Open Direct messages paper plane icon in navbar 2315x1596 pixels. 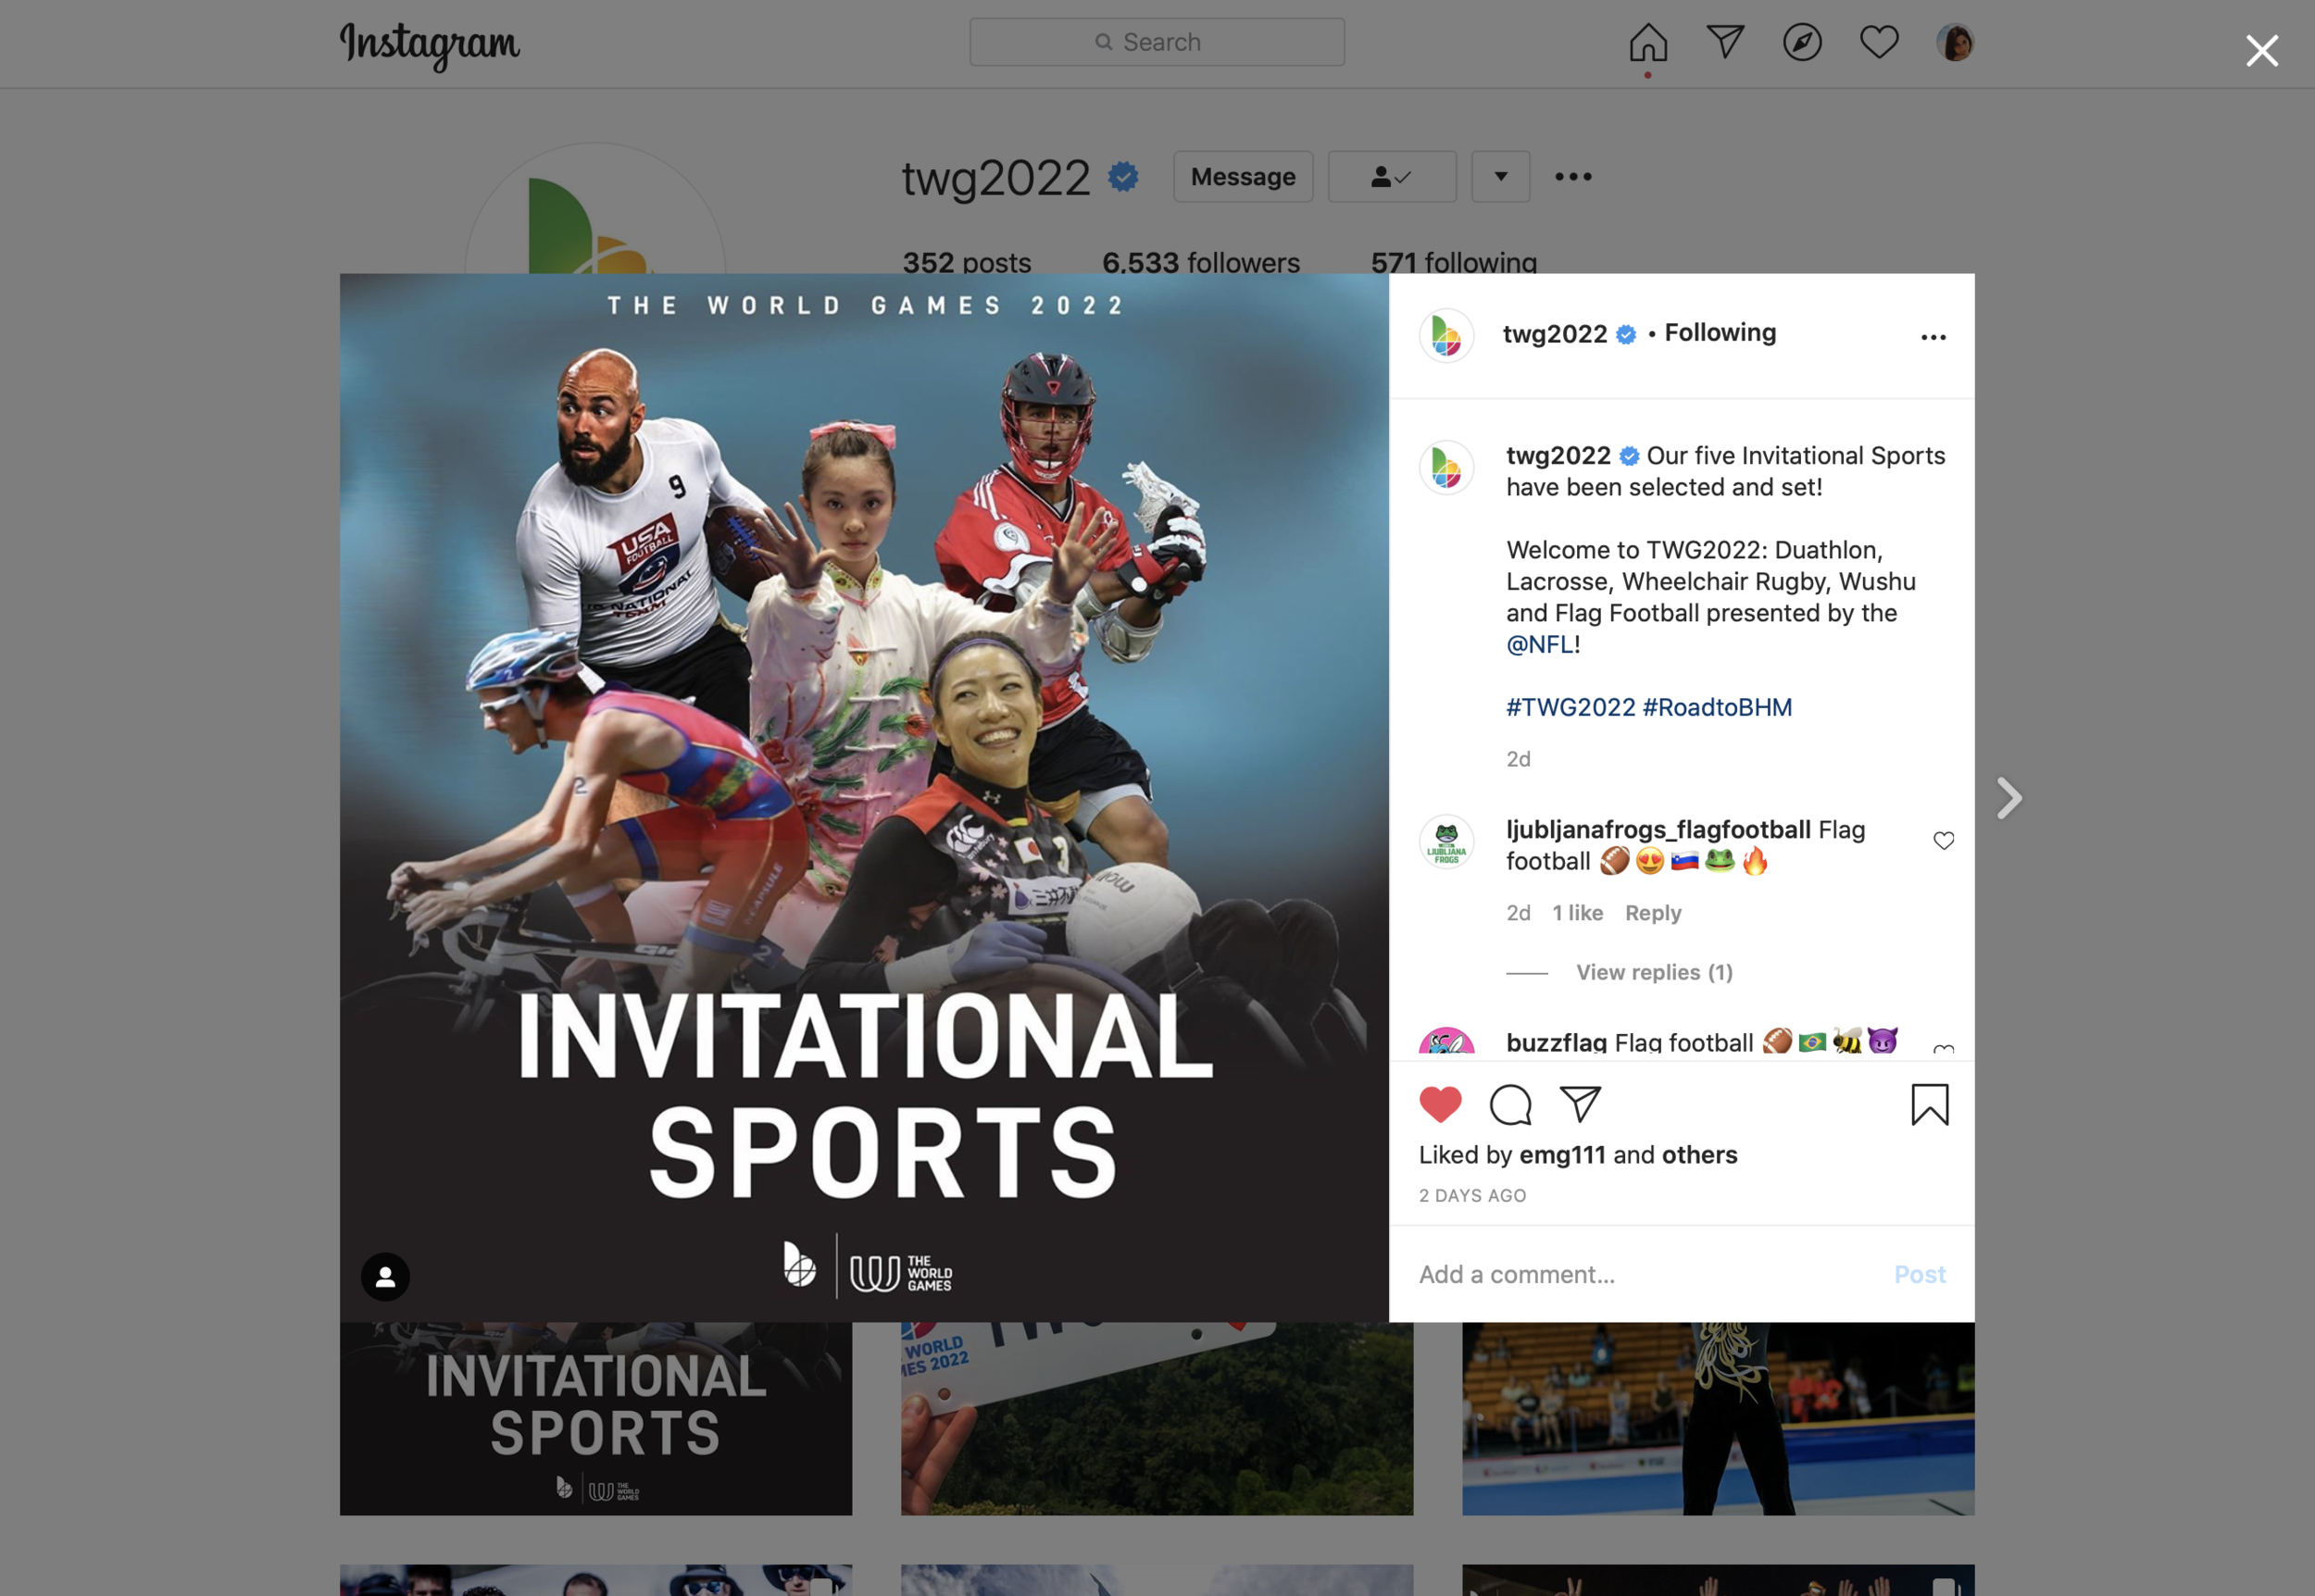point(1725,42)
